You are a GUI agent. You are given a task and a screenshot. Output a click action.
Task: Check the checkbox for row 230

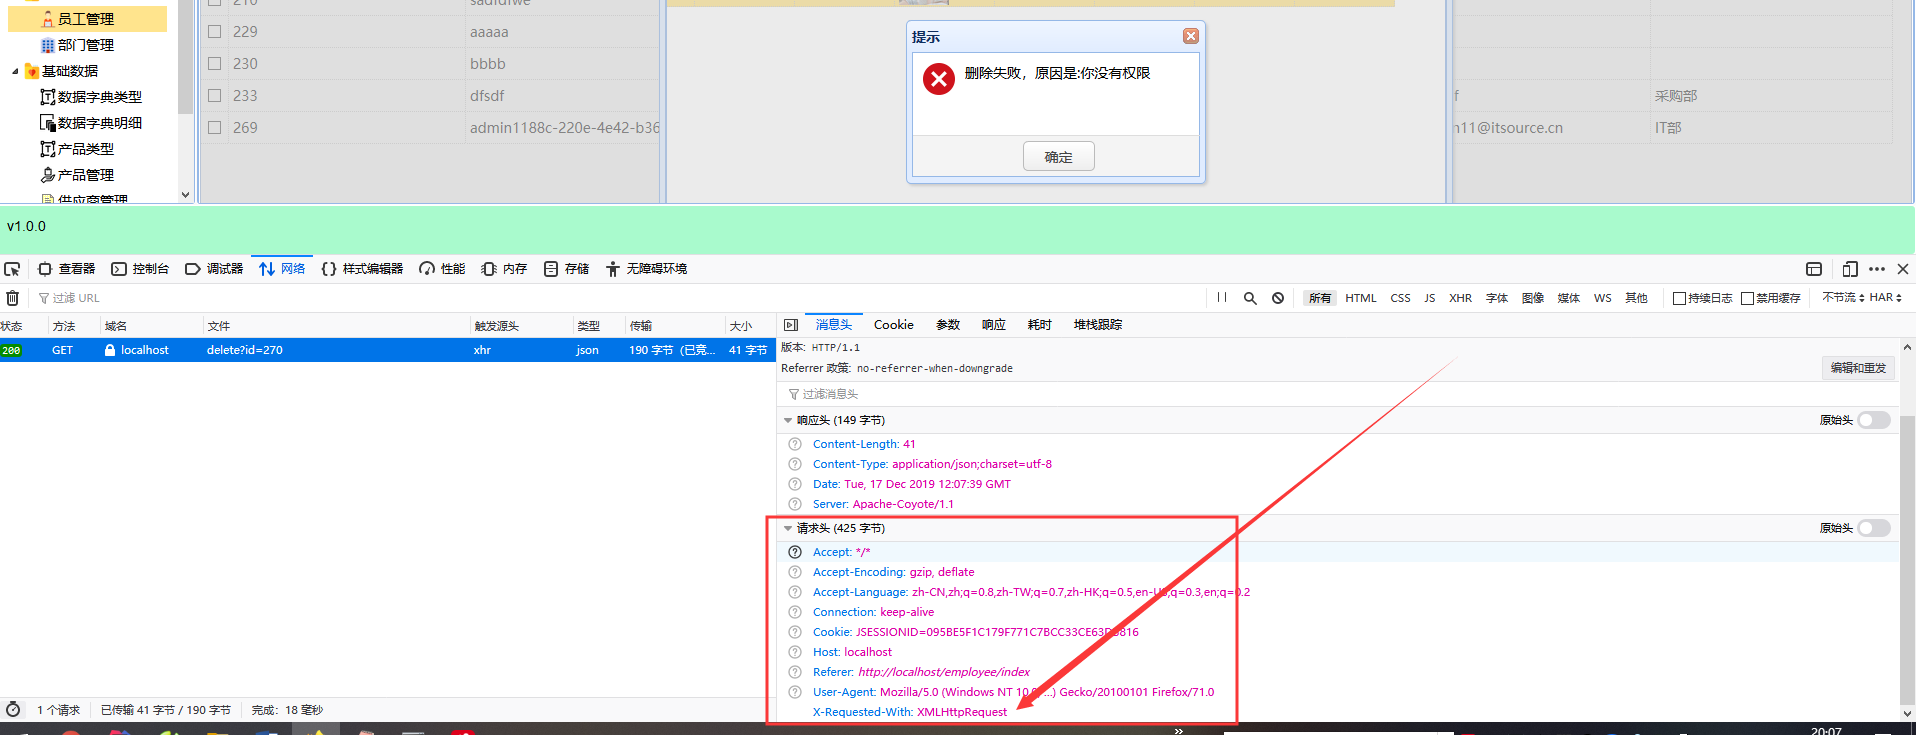(214, 63)
